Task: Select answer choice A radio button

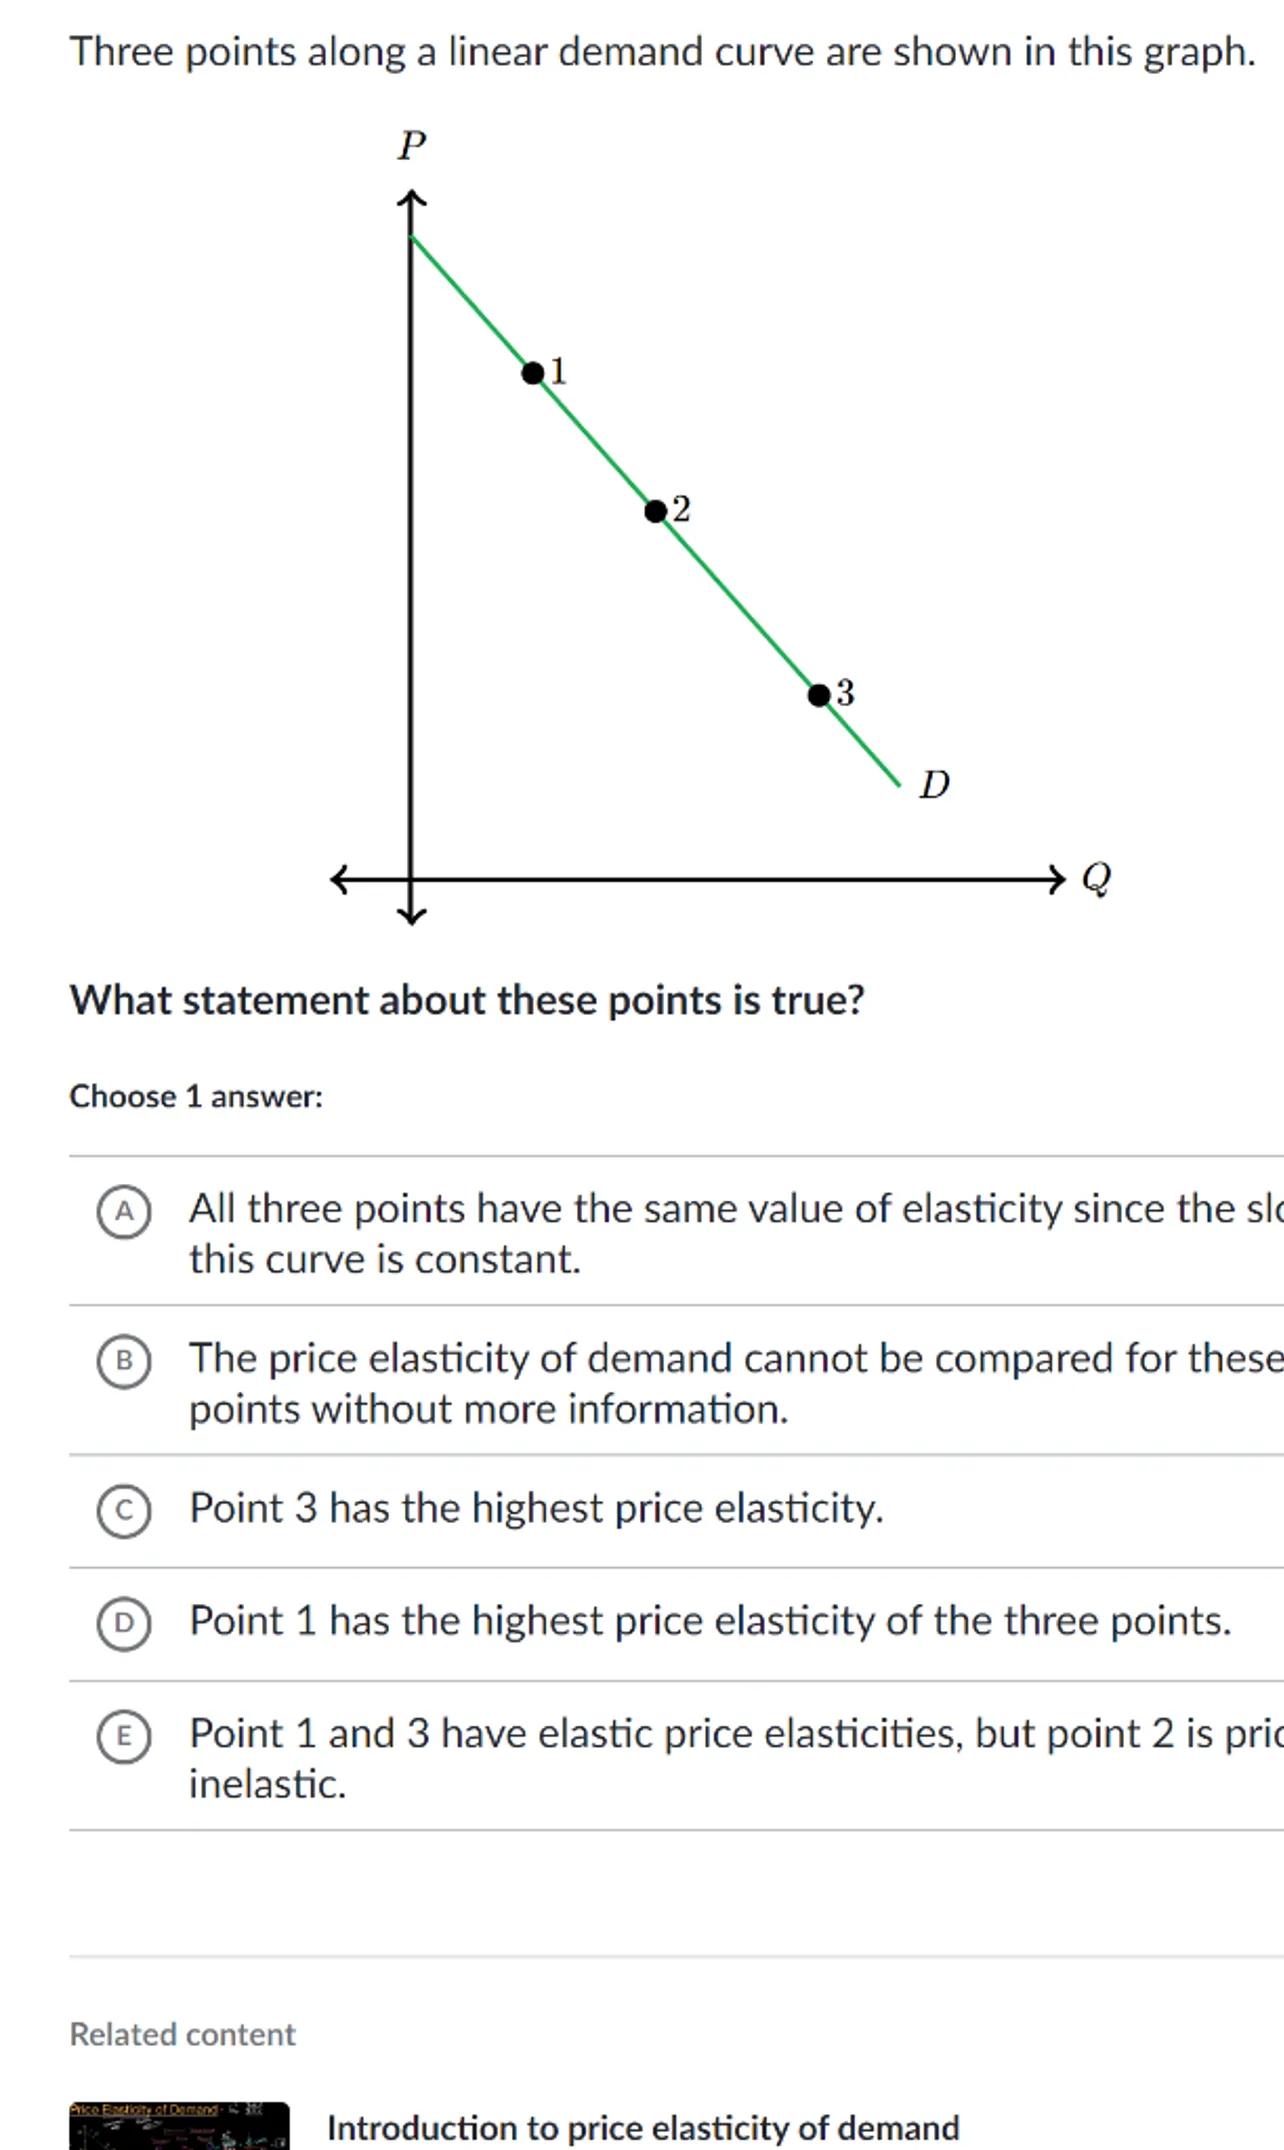Action: coord(124,1212)
